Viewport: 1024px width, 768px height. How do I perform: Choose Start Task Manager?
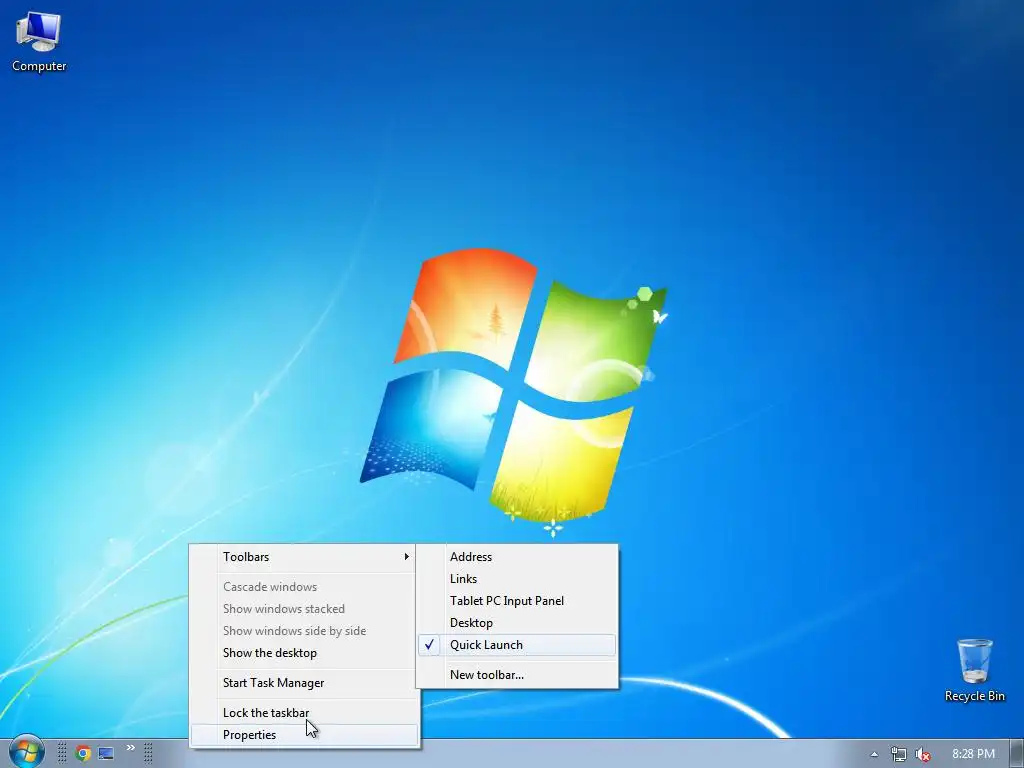click(303, 683)
